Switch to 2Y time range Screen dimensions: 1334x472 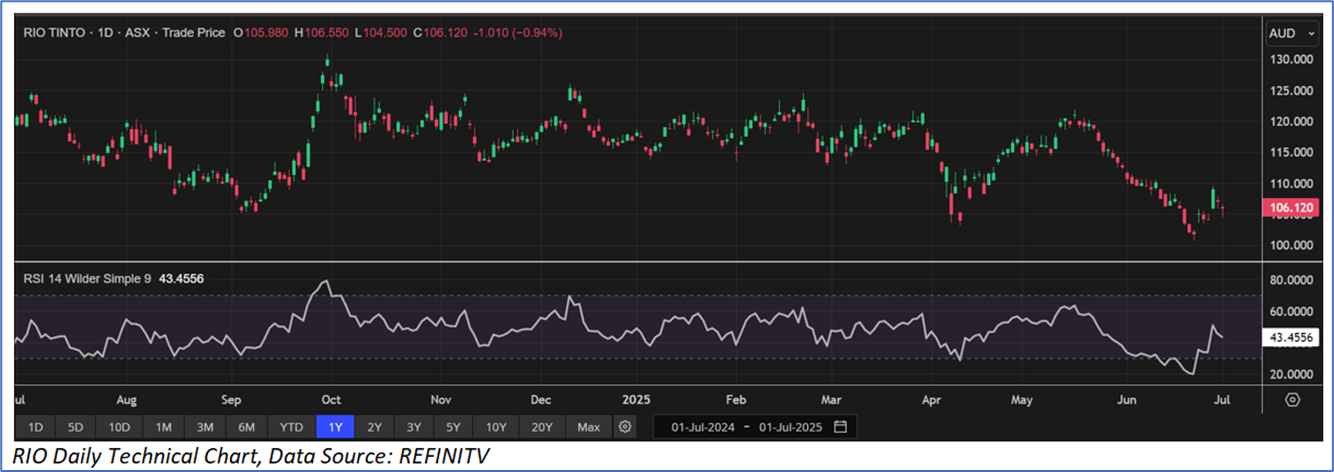click(x=374, y=427)
